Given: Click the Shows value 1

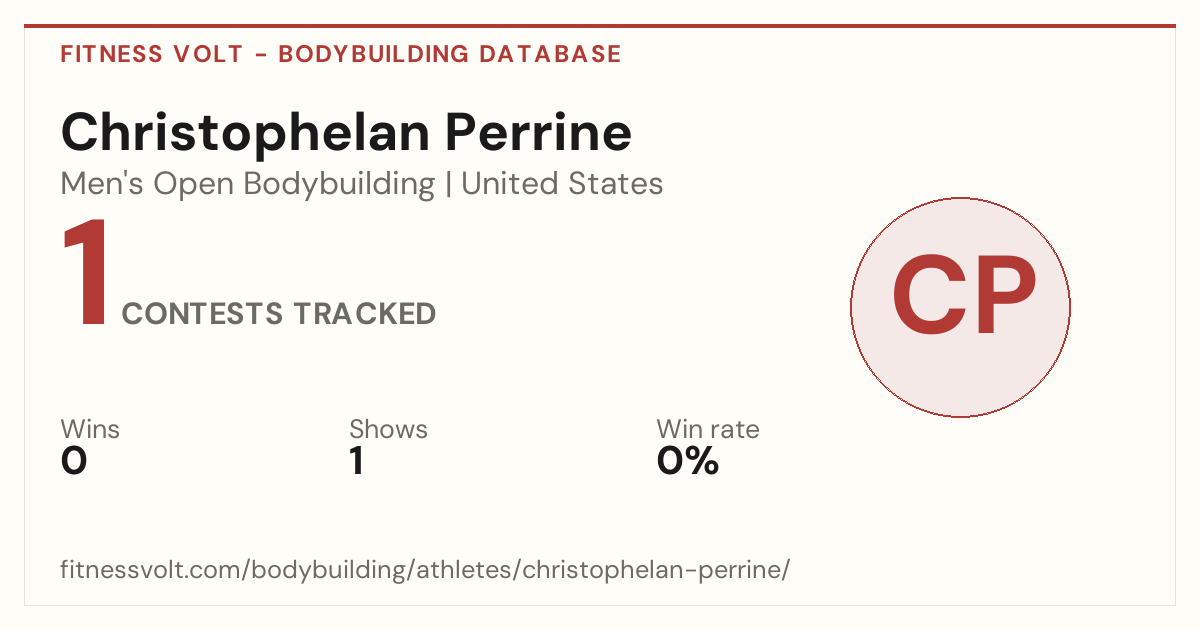Looking at the screenshot, I should (356, 462).
